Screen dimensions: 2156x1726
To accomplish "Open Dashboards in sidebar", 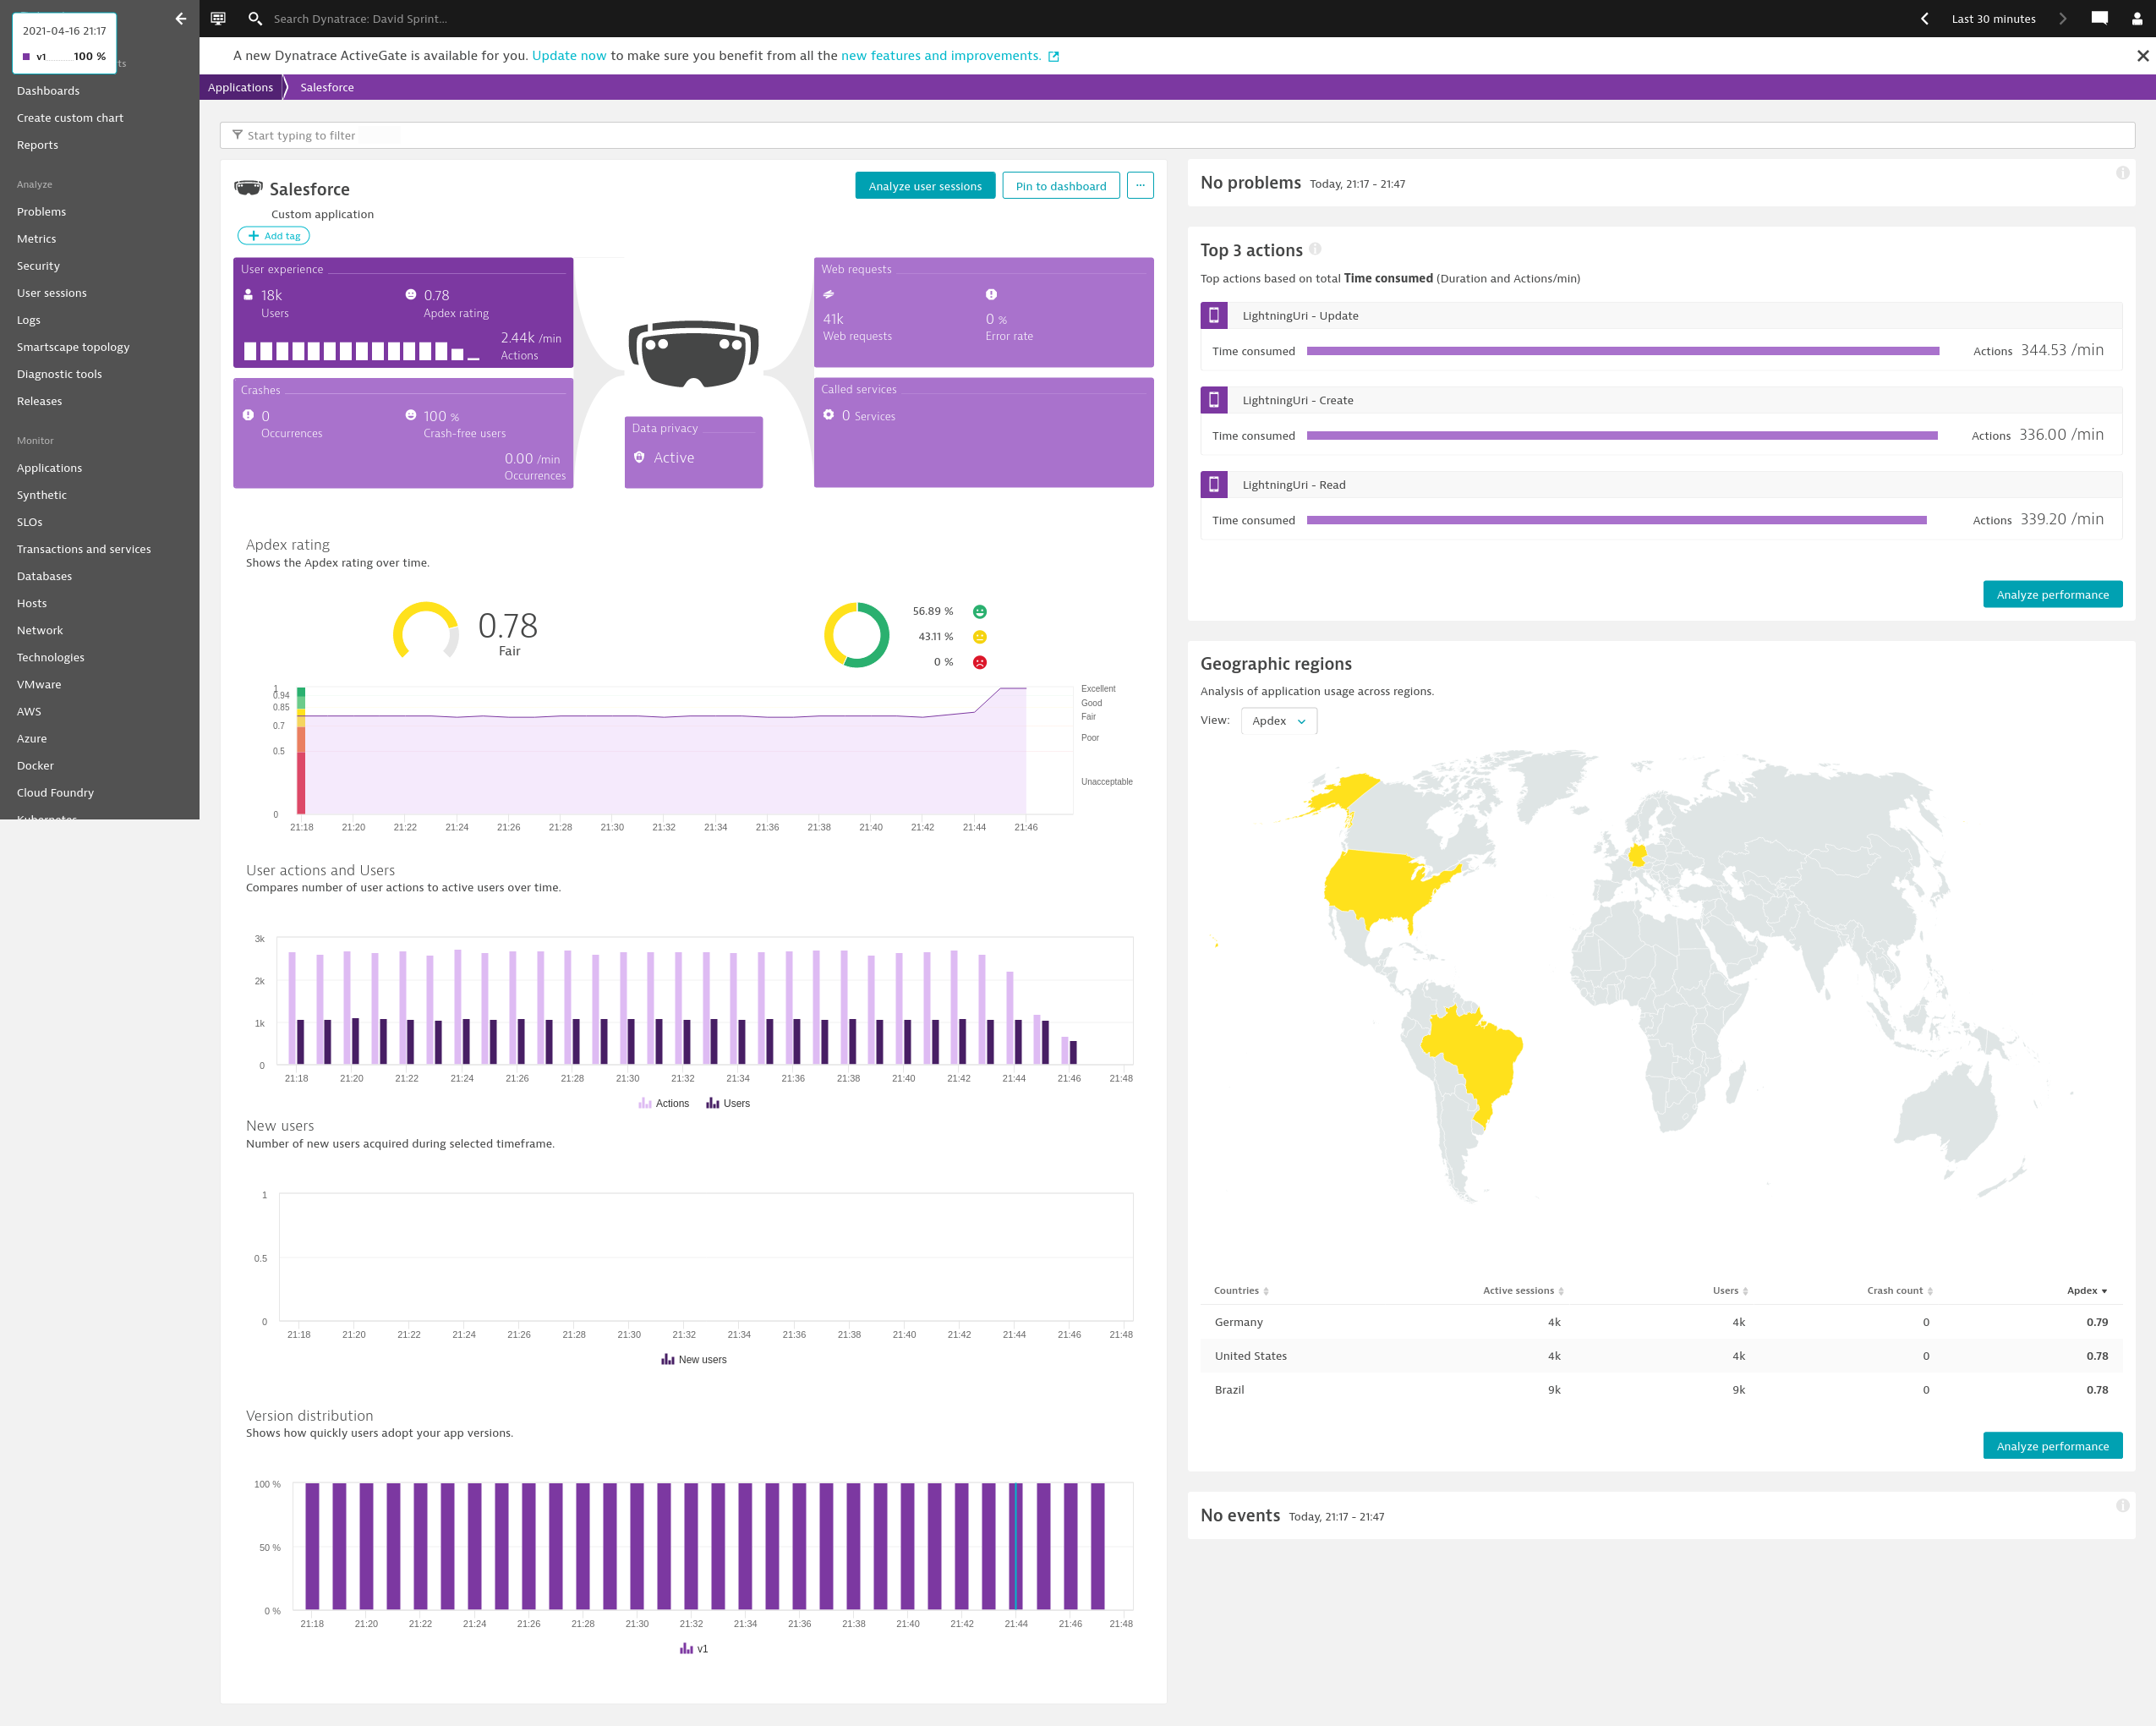I will [48, 90].
